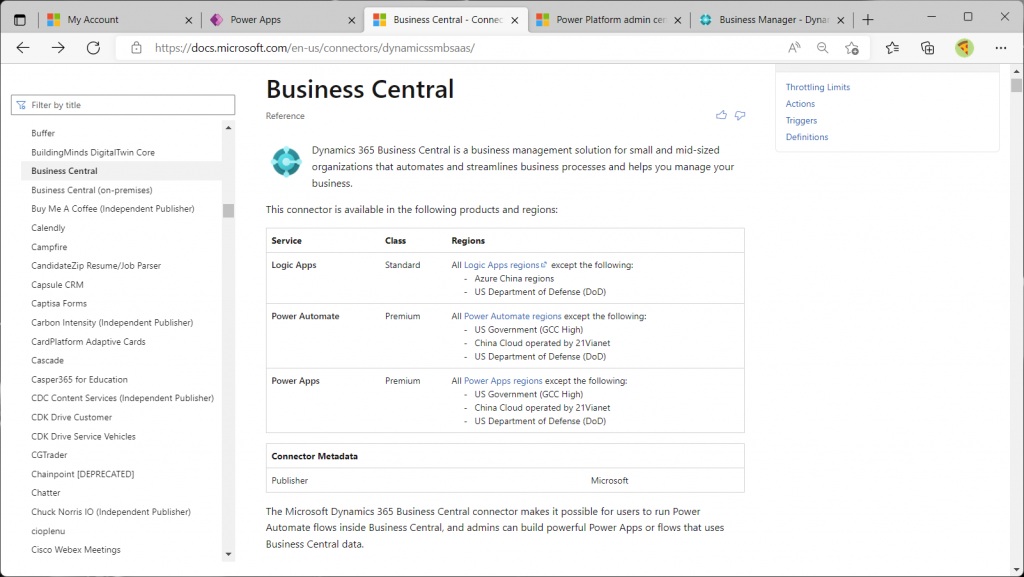Open CDK Drive Customer entry

click(71, 417)
